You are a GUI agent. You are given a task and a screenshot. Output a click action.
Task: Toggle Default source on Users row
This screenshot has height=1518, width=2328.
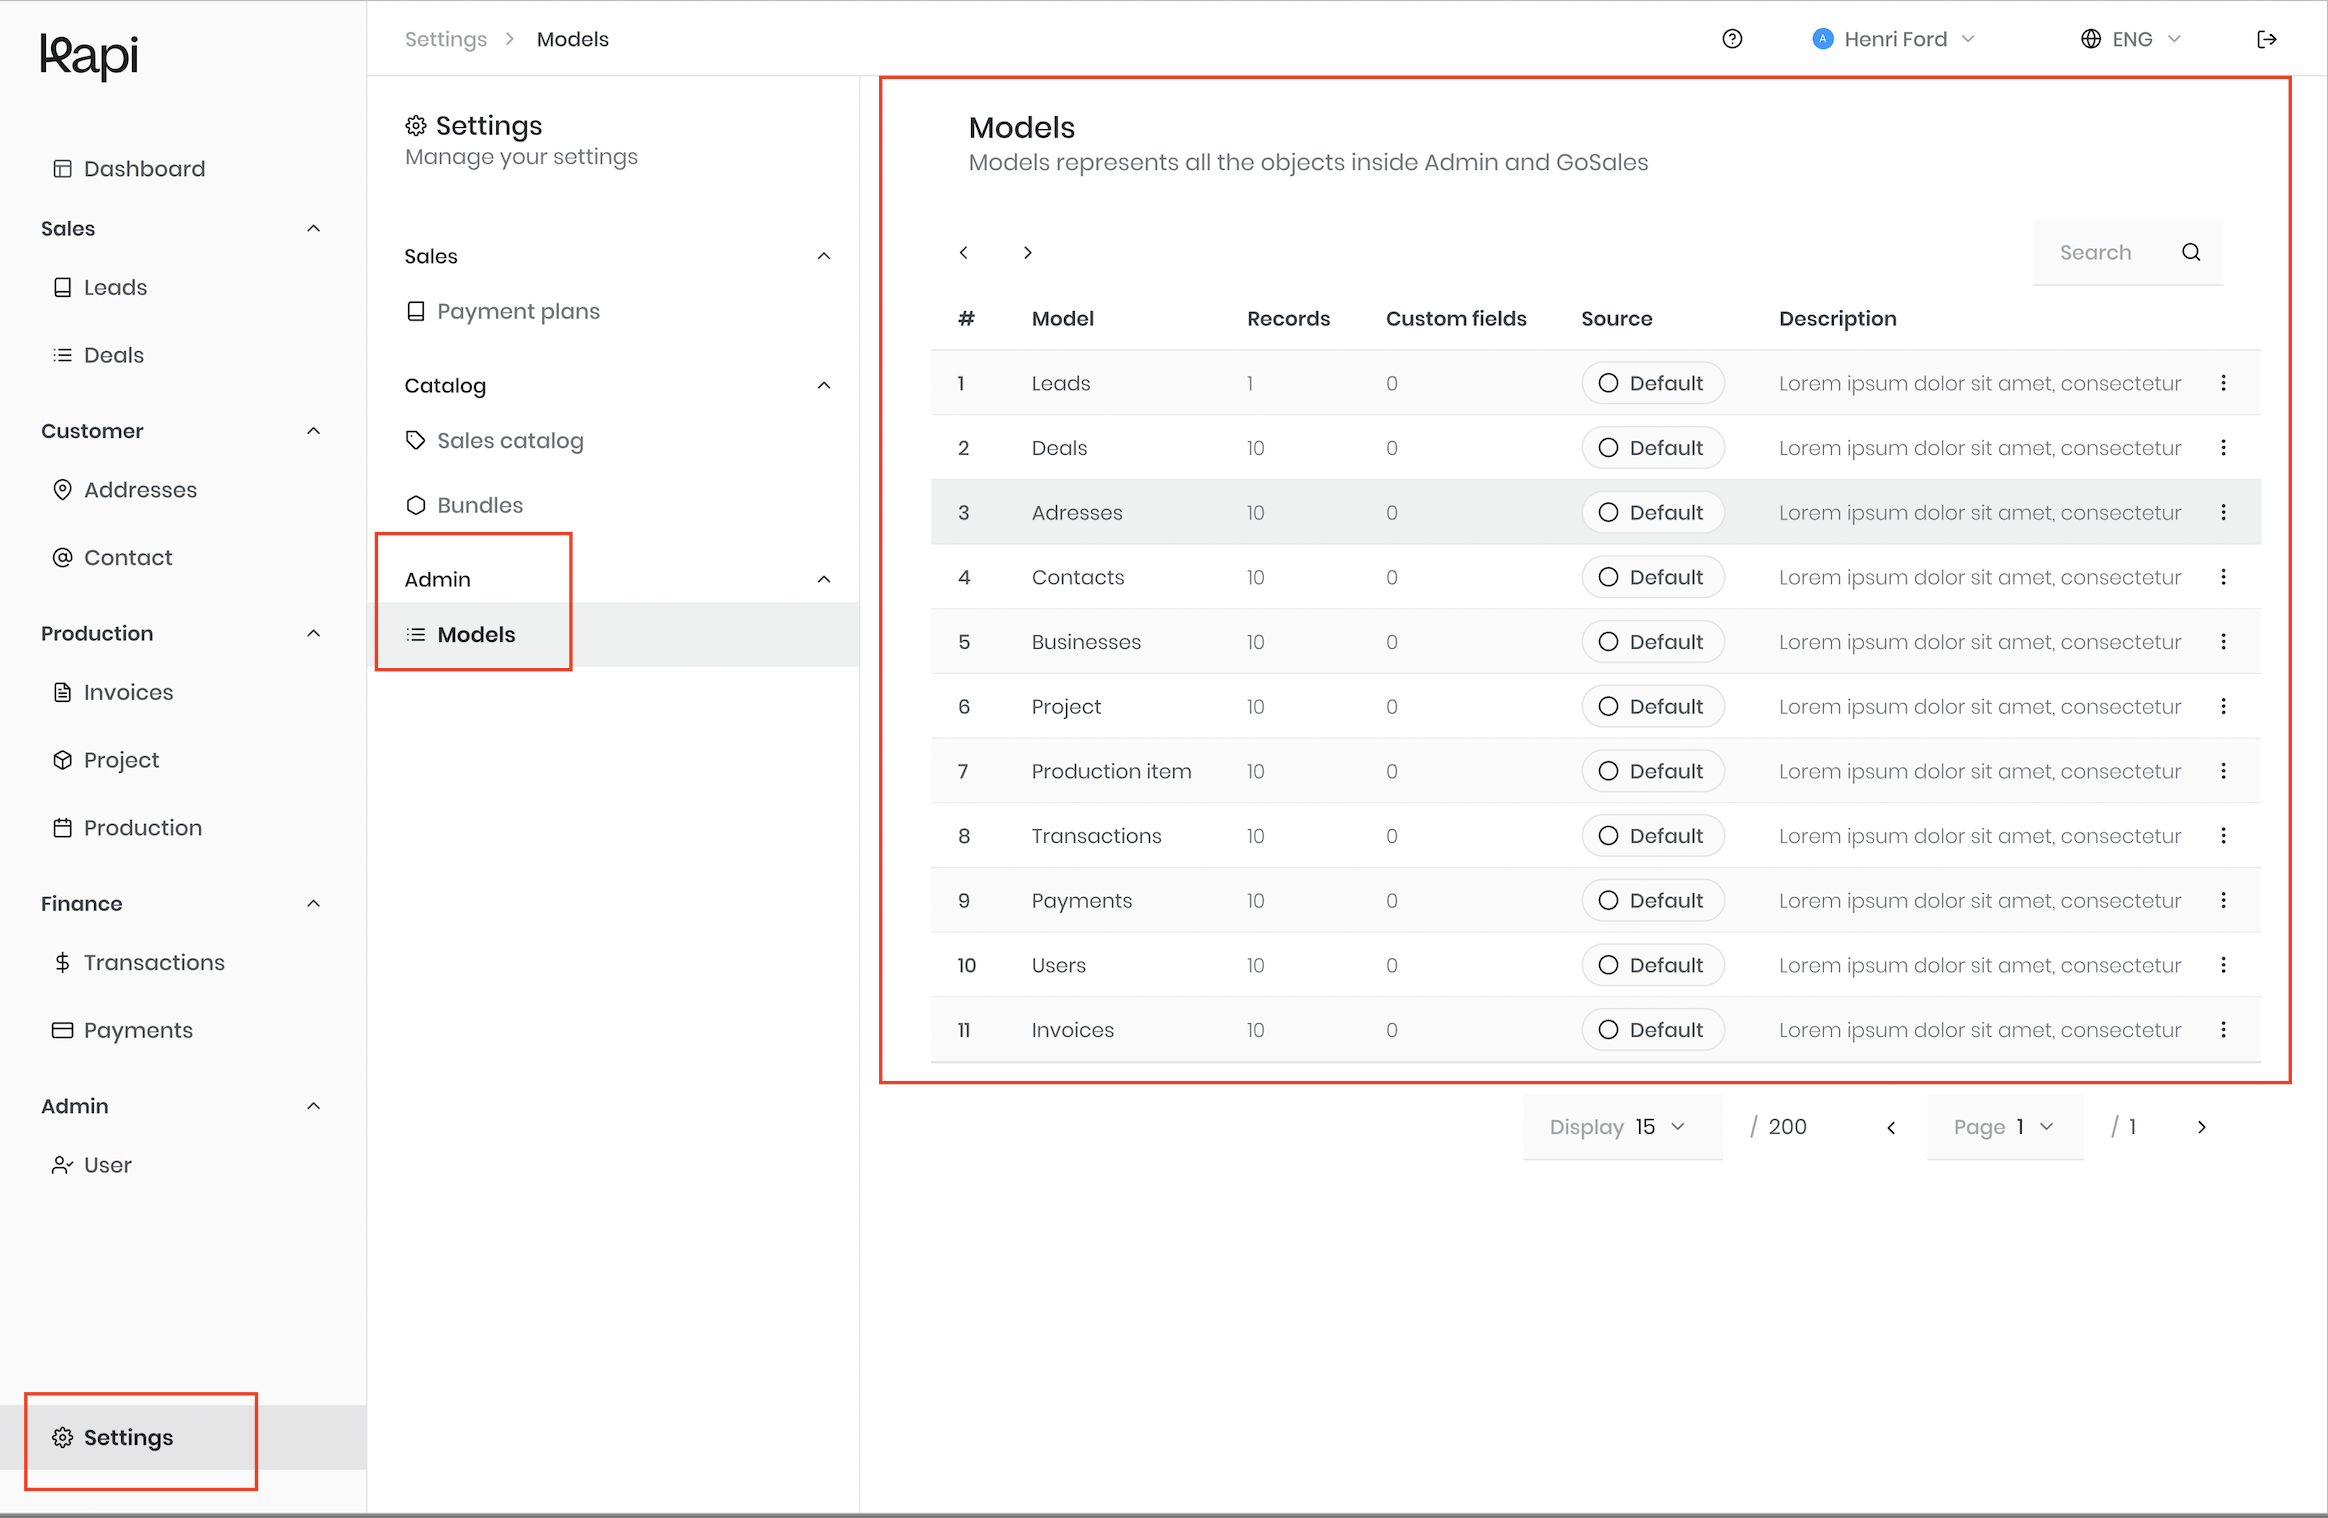pyautogui.click(x=1653, y=965)
